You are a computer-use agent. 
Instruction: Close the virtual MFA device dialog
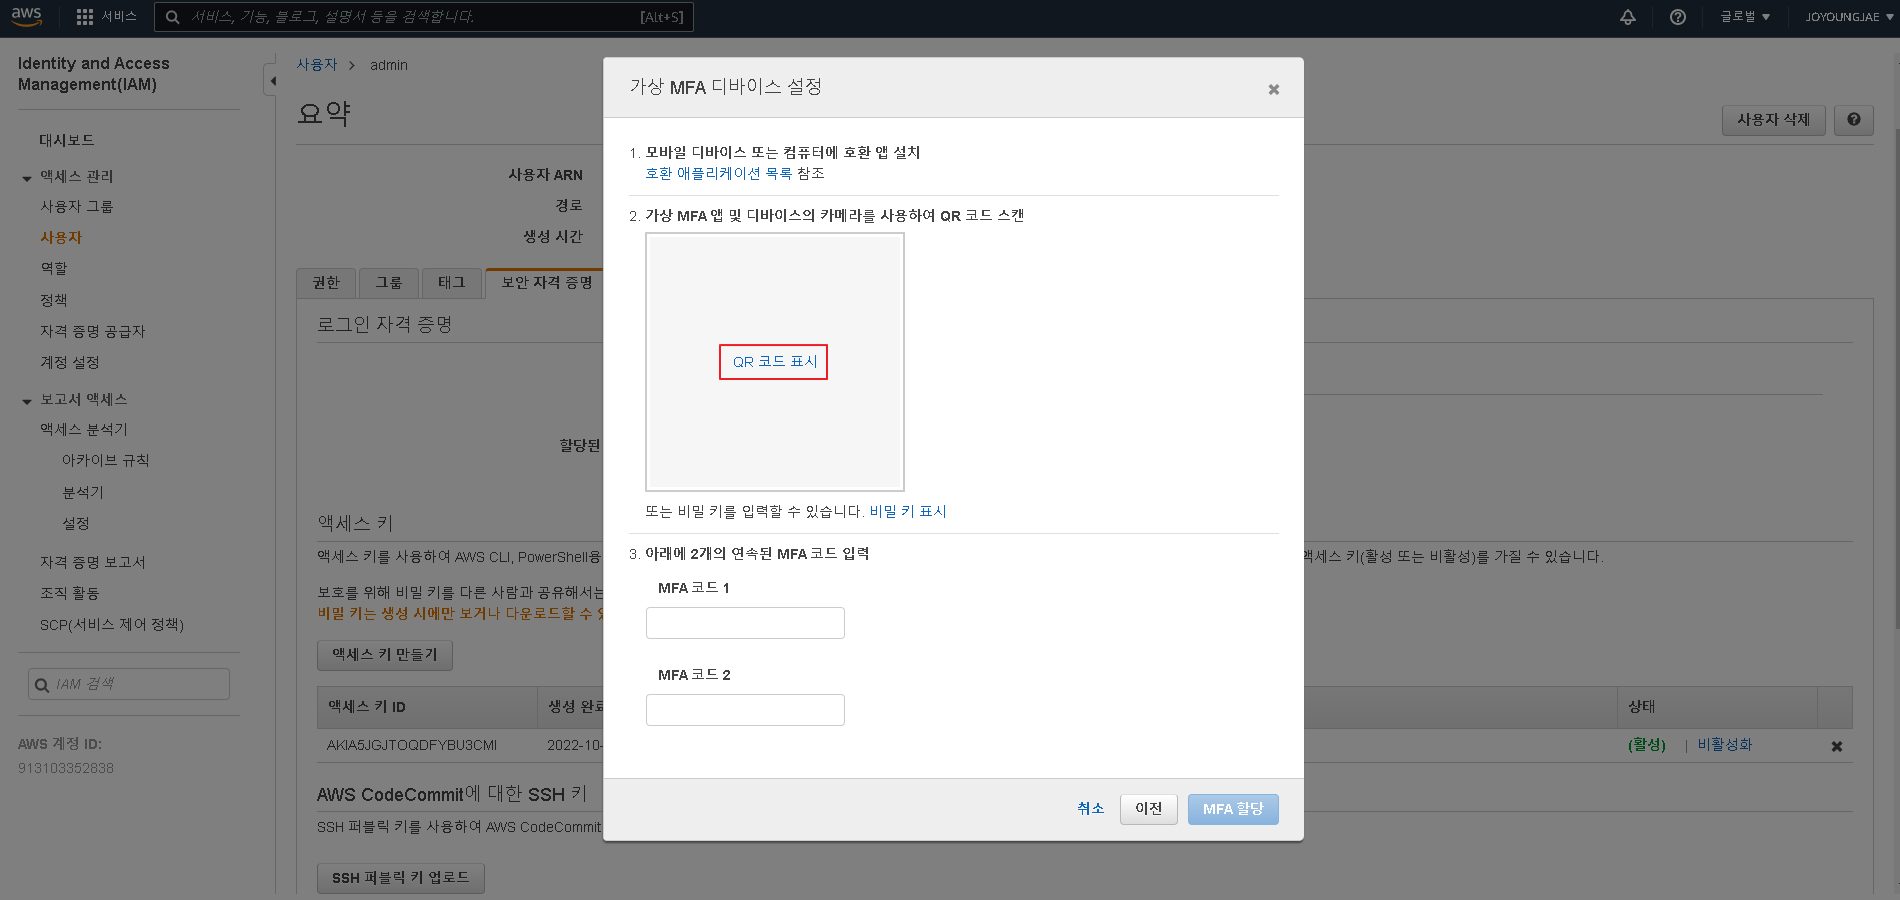1274,89
